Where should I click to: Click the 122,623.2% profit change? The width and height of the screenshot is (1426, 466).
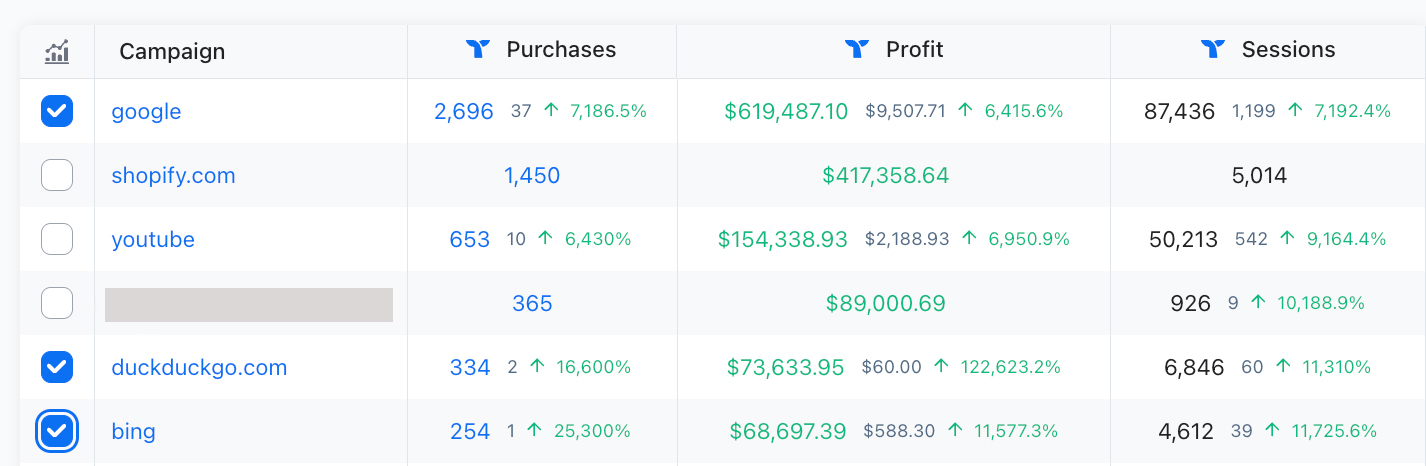pyautogui.click(x=1010, y=367)
